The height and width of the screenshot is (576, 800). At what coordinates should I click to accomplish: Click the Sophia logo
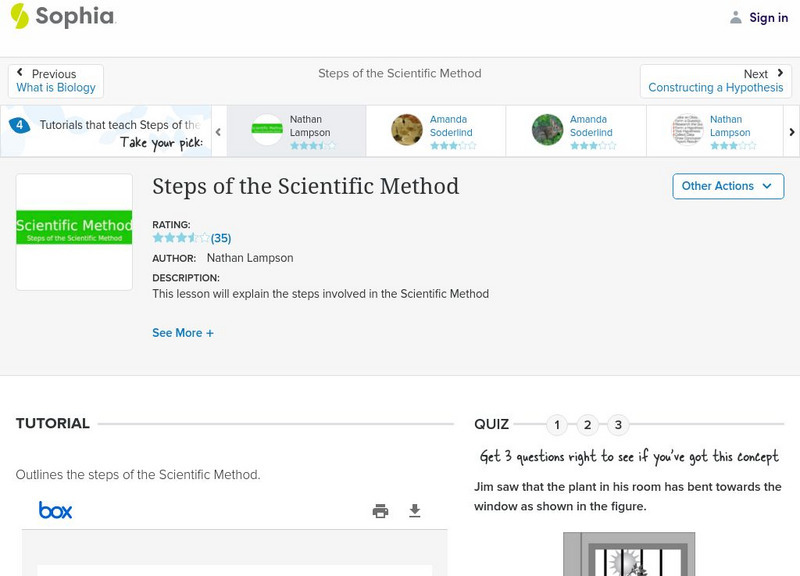[62, 17]
